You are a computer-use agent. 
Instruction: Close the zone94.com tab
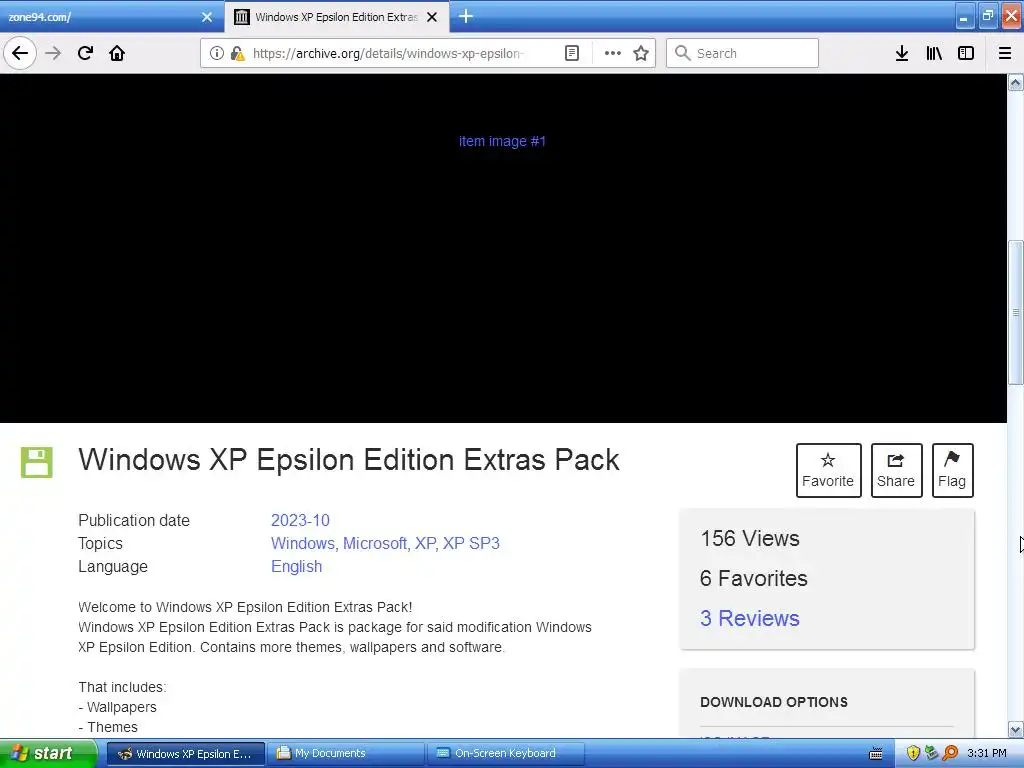(x=207, y=17)
